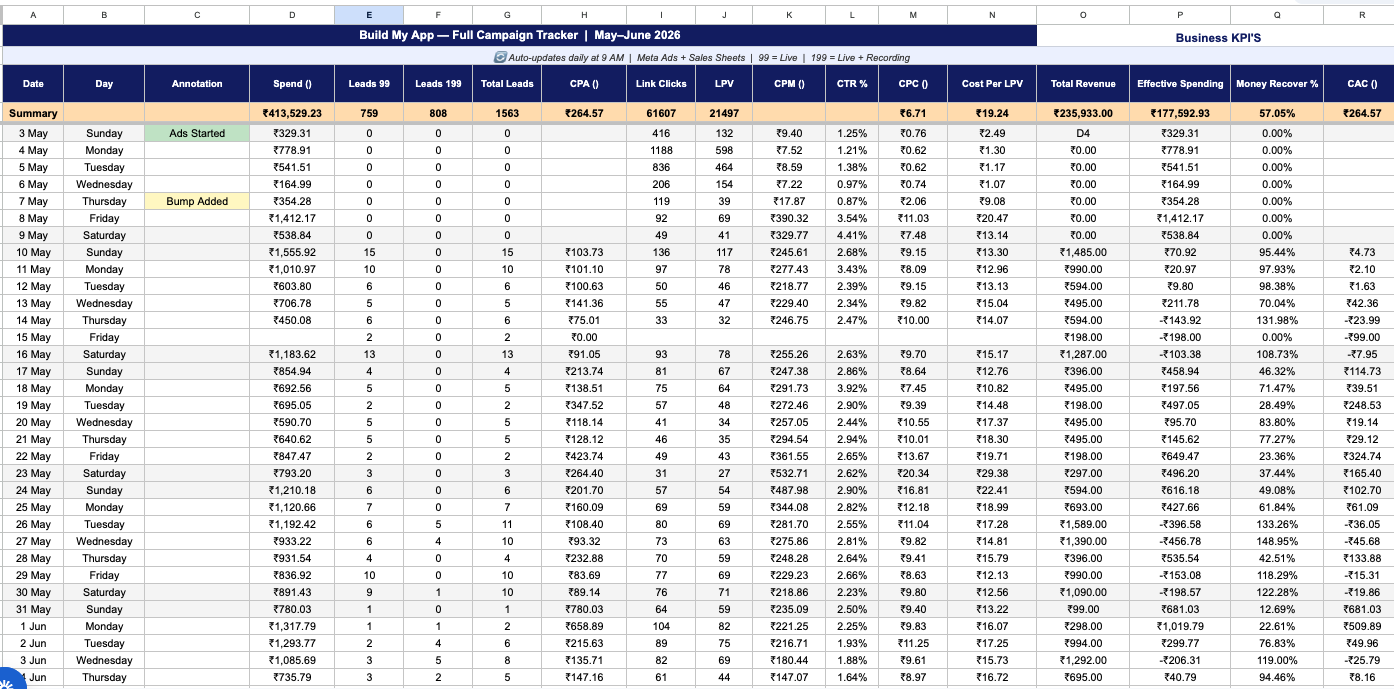Image resolution: width=1394 pixels, height=689 pixels.
Task: Click summary effective spending ₹177,592.93
Action: (1180, 113)
